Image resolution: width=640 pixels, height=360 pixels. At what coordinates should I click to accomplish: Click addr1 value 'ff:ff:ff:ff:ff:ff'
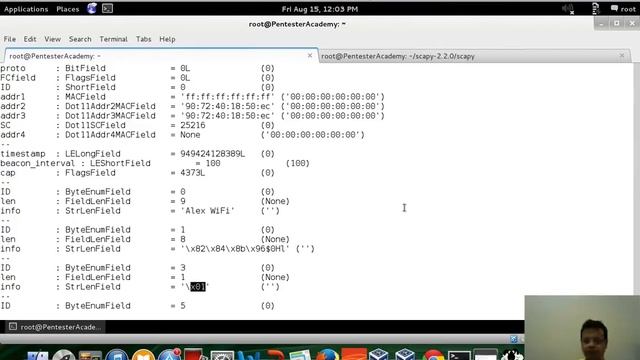(x=228, y=97)
